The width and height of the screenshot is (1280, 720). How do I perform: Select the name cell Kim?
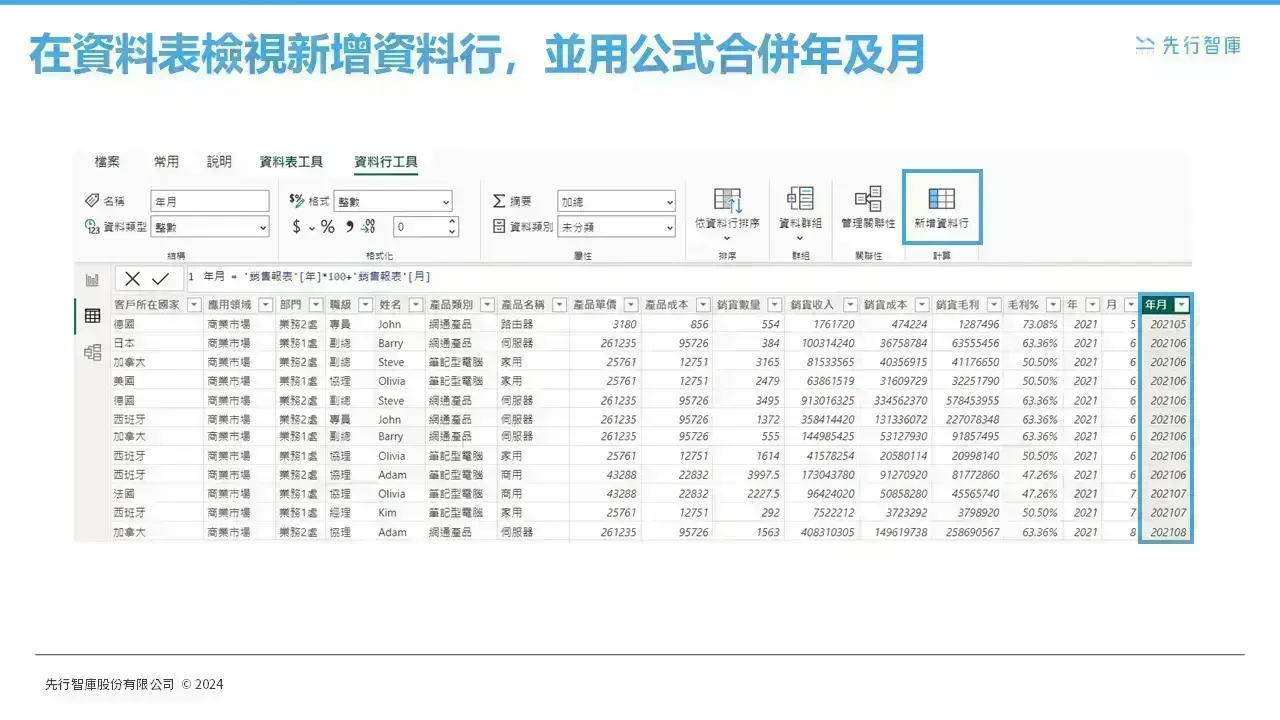click(399, 512)
